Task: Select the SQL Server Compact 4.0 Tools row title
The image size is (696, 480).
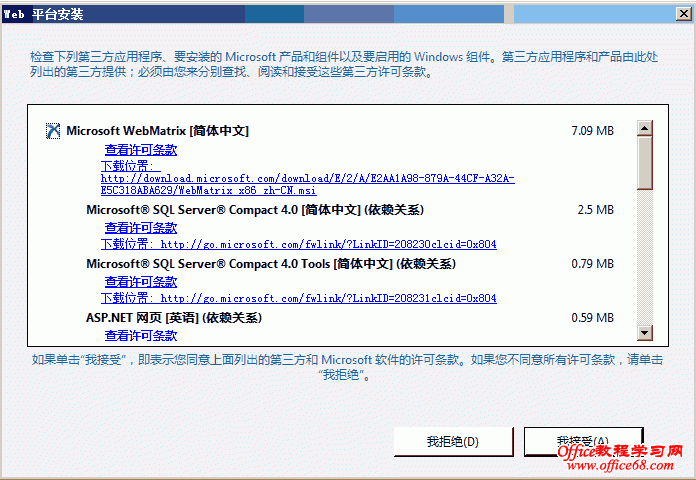Action: (x=271, y=264)
